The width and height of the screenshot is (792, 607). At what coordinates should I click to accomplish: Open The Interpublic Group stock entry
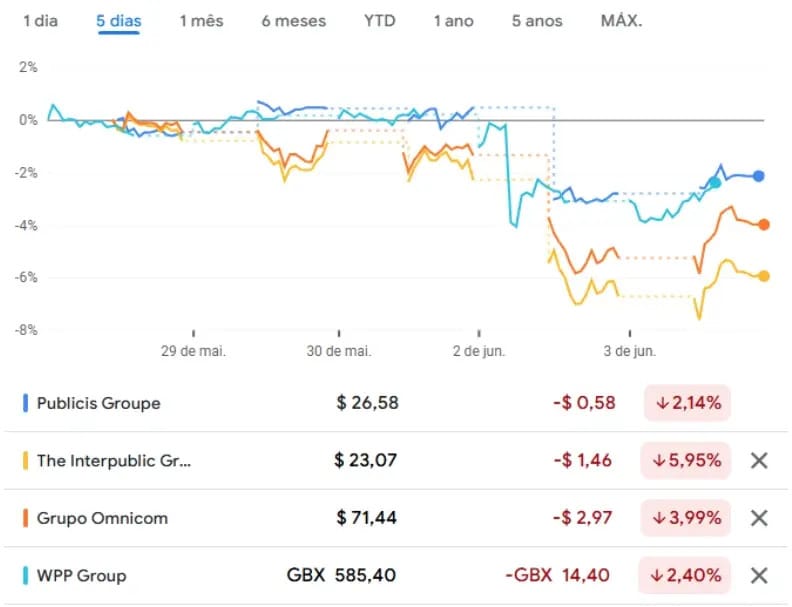113,461
